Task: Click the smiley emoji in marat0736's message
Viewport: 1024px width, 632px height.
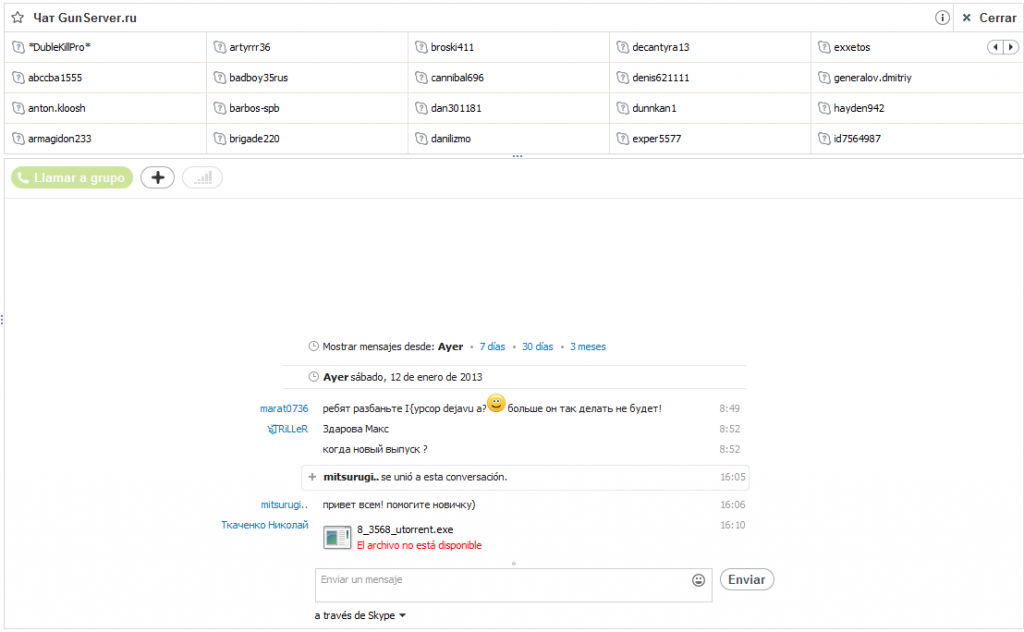Action: click(x=496, y=404)
